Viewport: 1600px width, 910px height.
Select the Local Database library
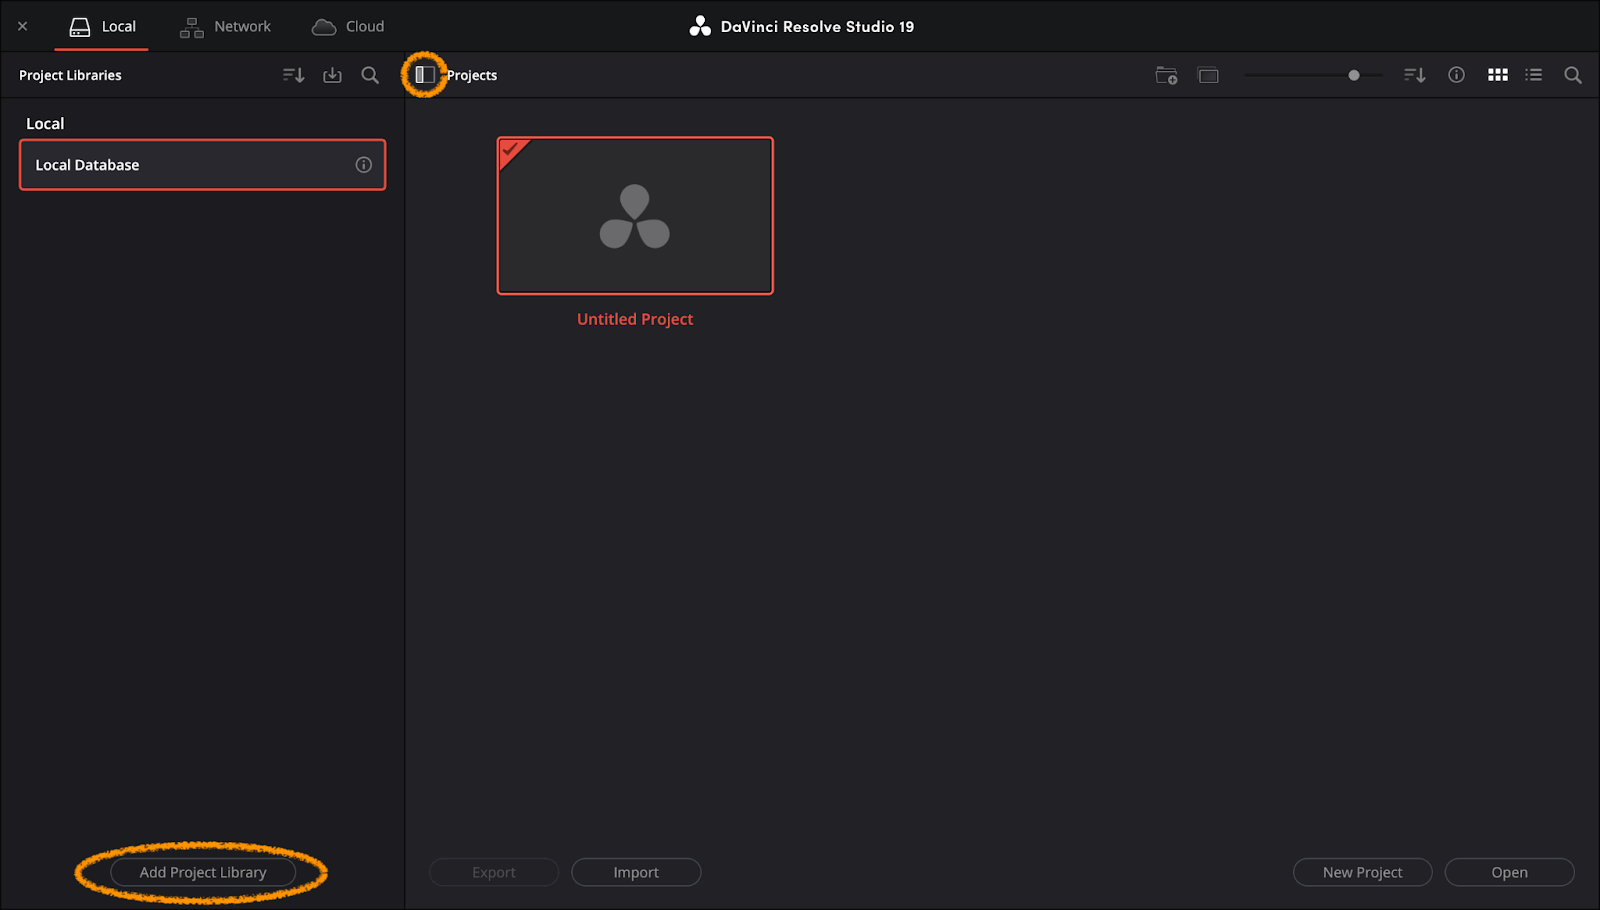(202, 165)
